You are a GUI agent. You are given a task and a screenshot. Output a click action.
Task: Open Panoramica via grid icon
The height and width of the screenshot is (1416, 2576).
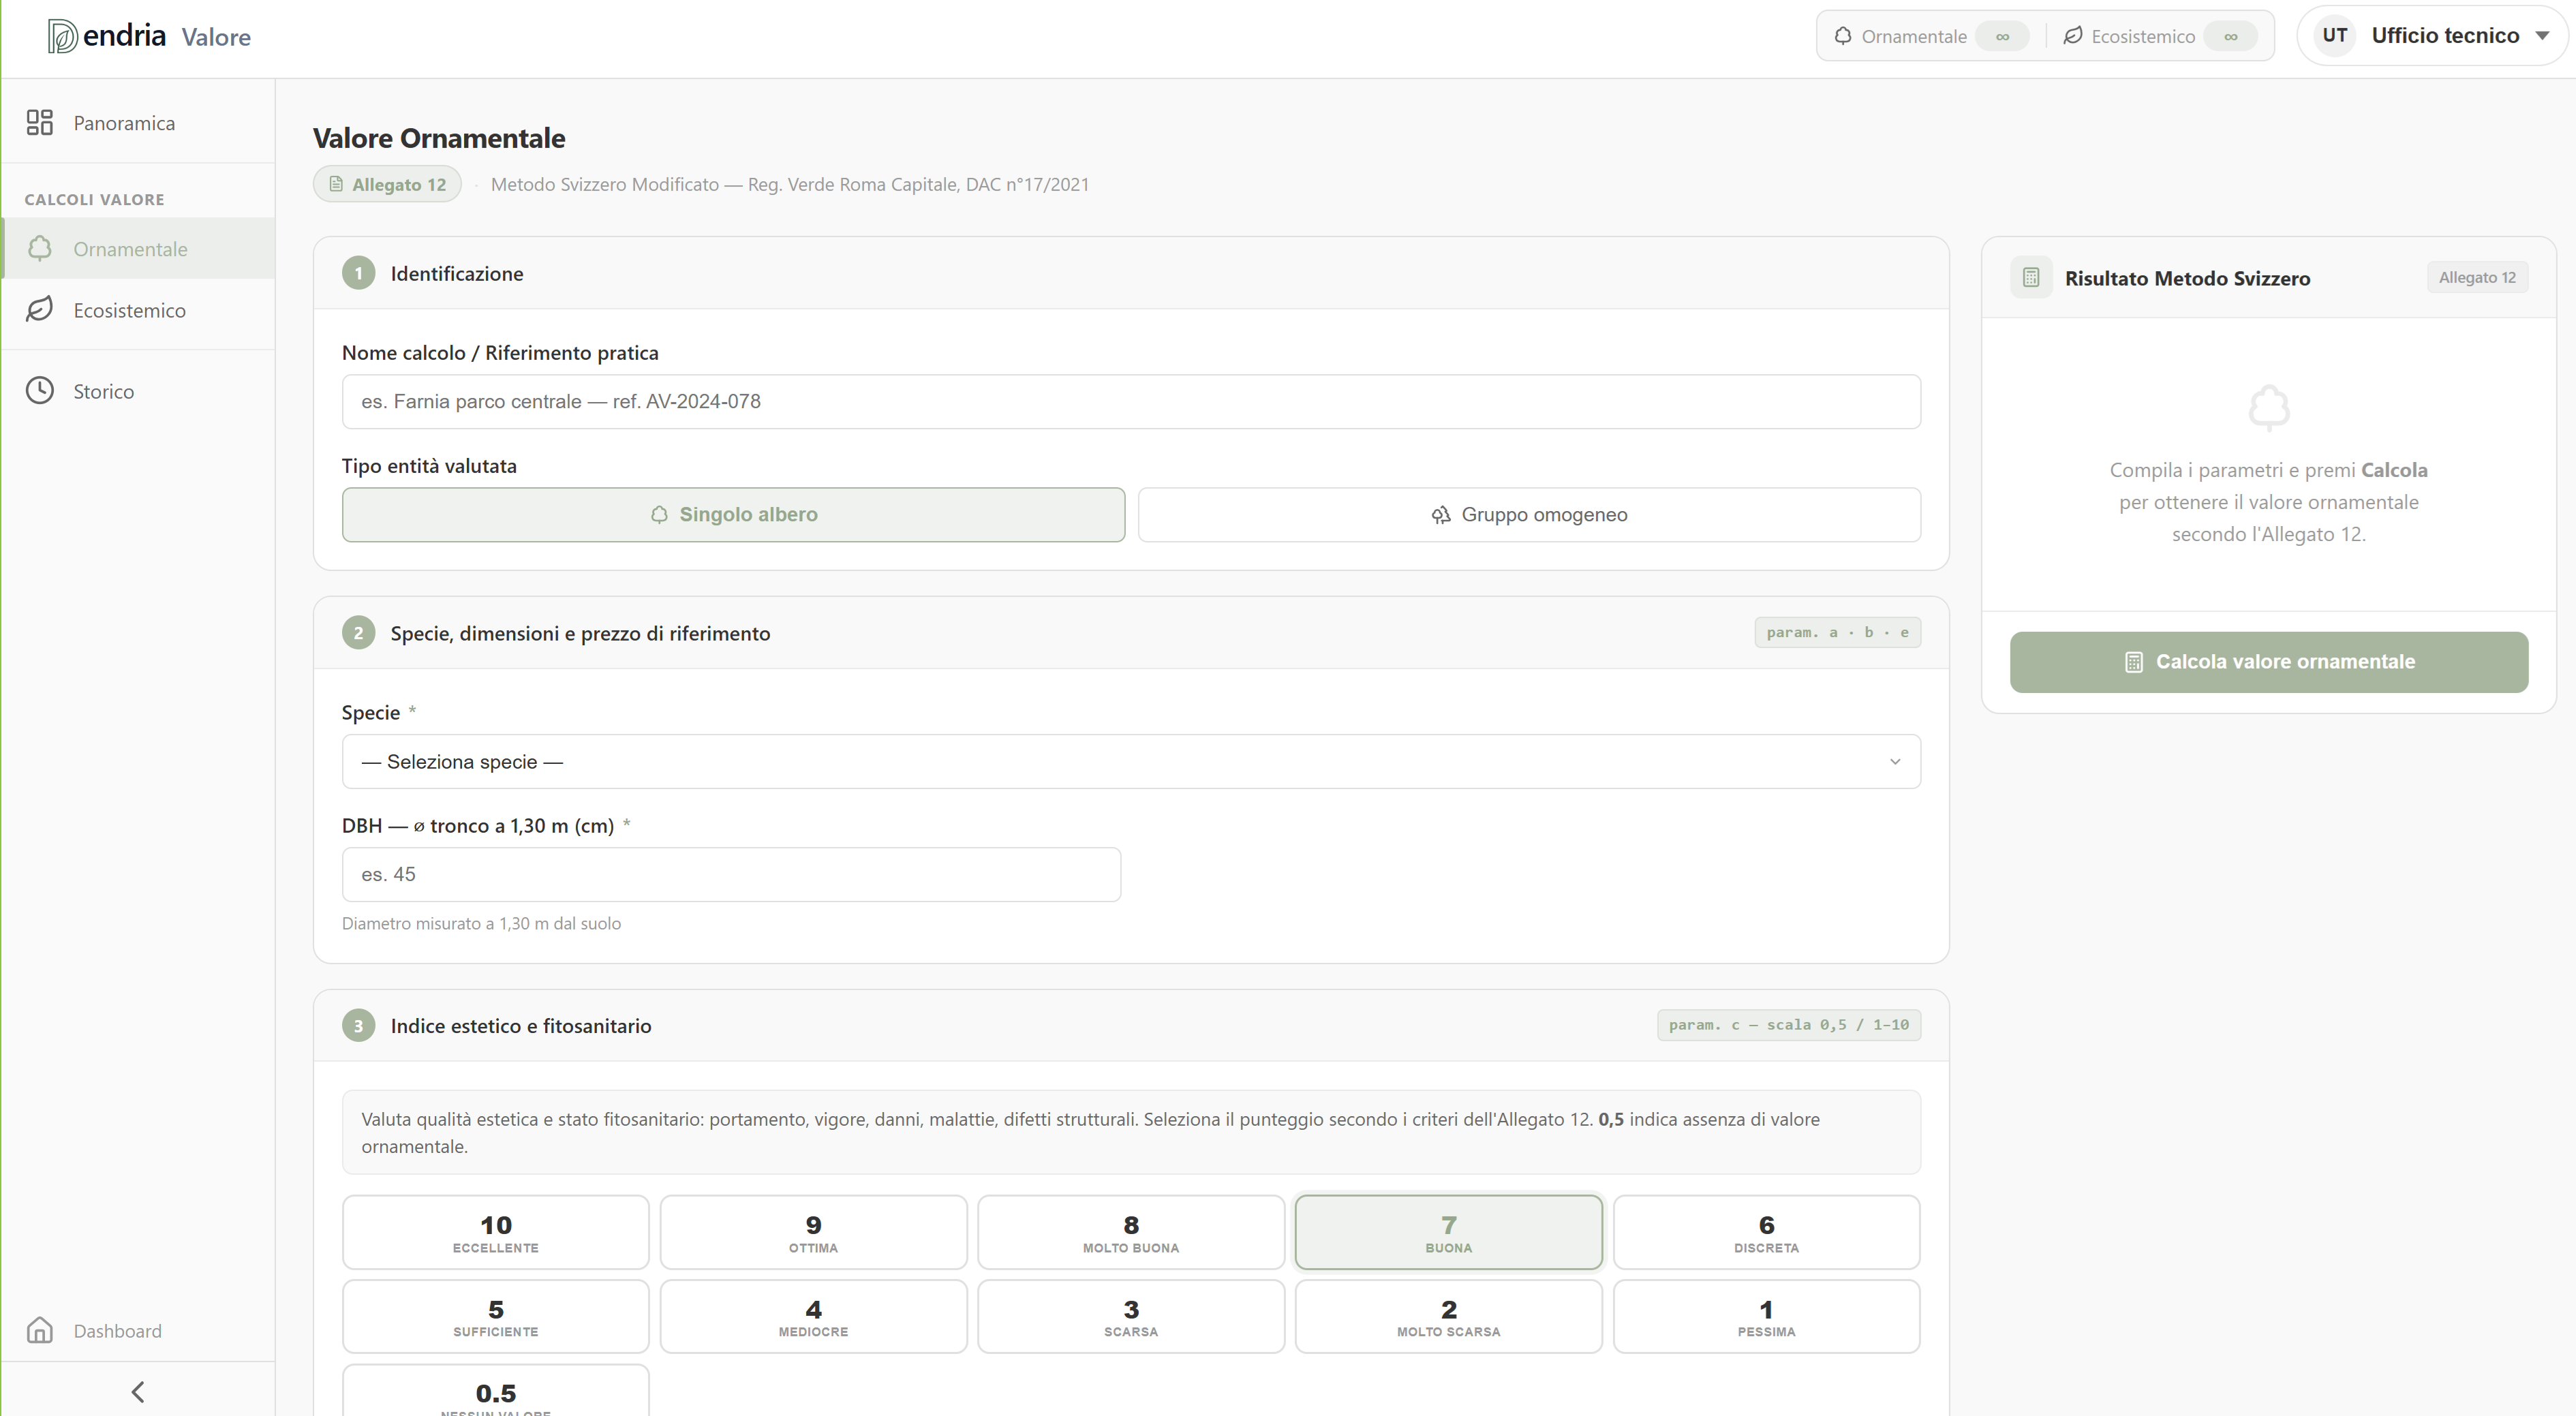(x=40, y=123)
